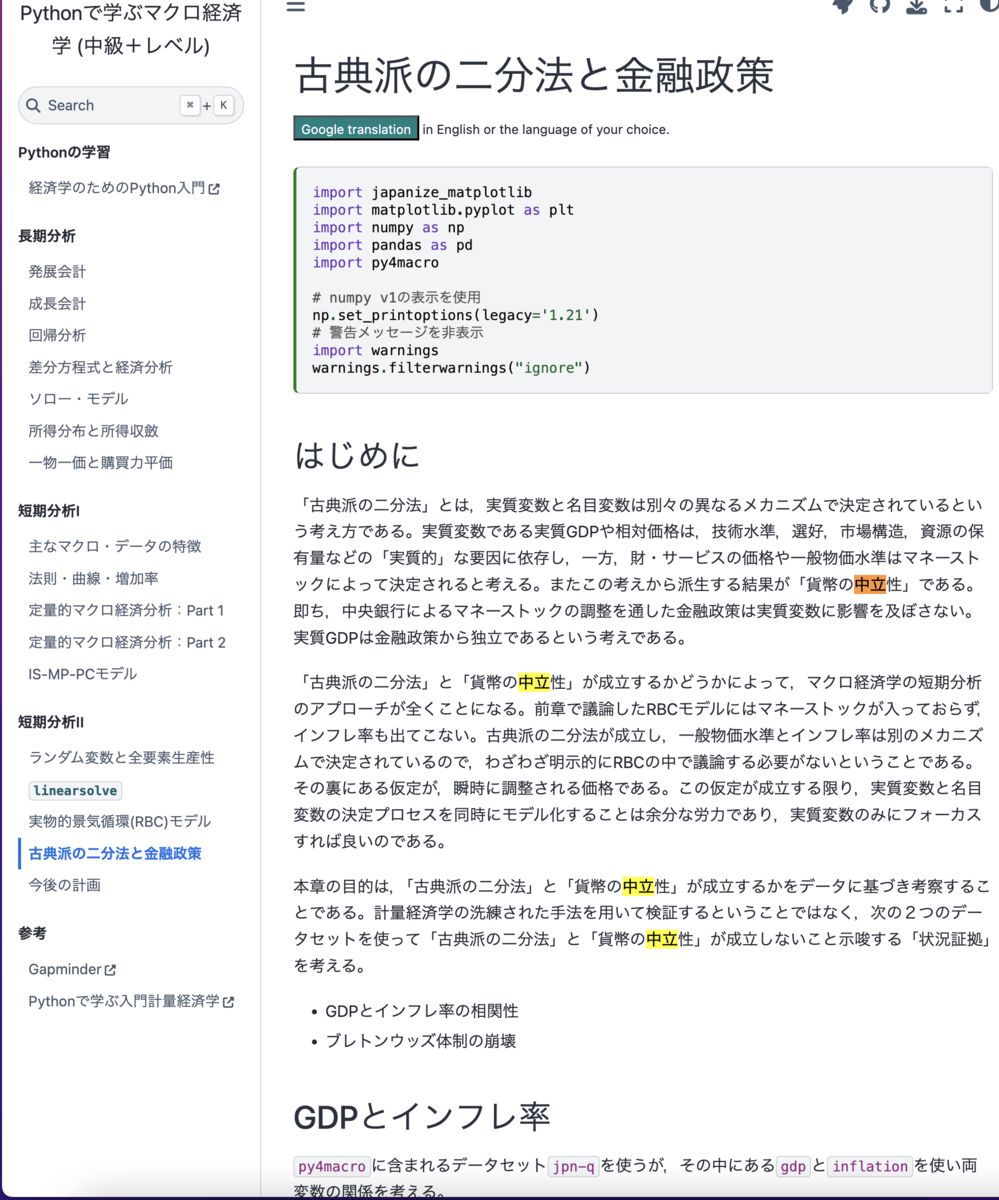The width and height of the screenshot is (999, 1200).
Task: Click the 長期分析 section caption
Action: (x=46, y=236)
